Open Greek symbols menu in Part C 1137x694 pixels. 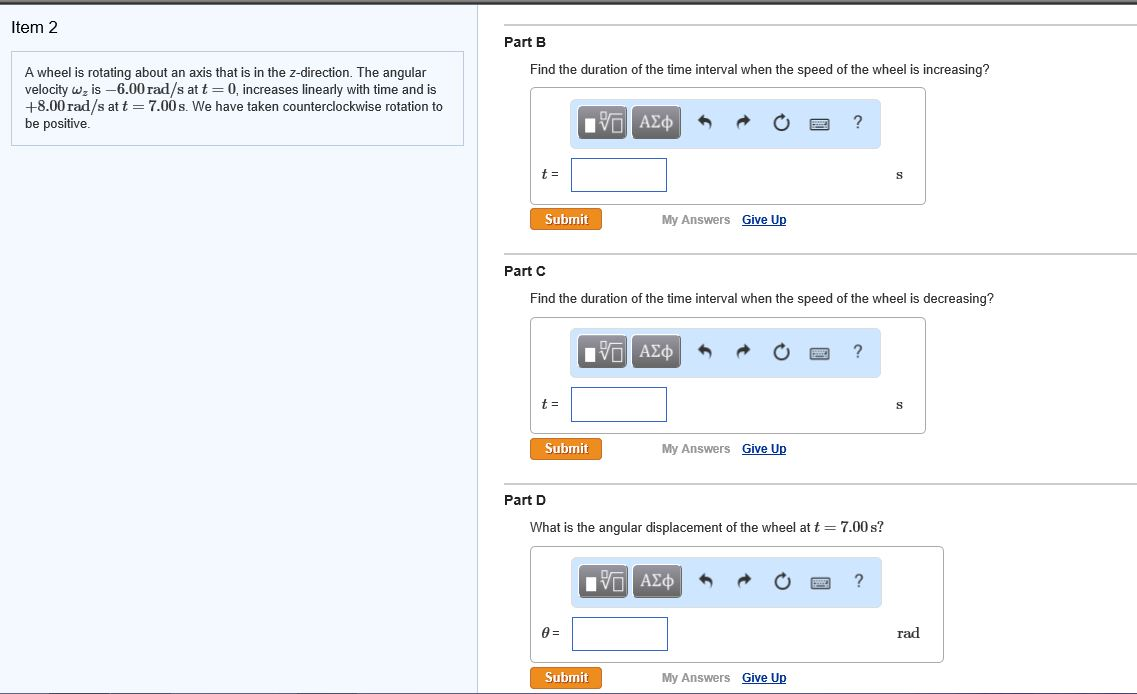[656, 352]
